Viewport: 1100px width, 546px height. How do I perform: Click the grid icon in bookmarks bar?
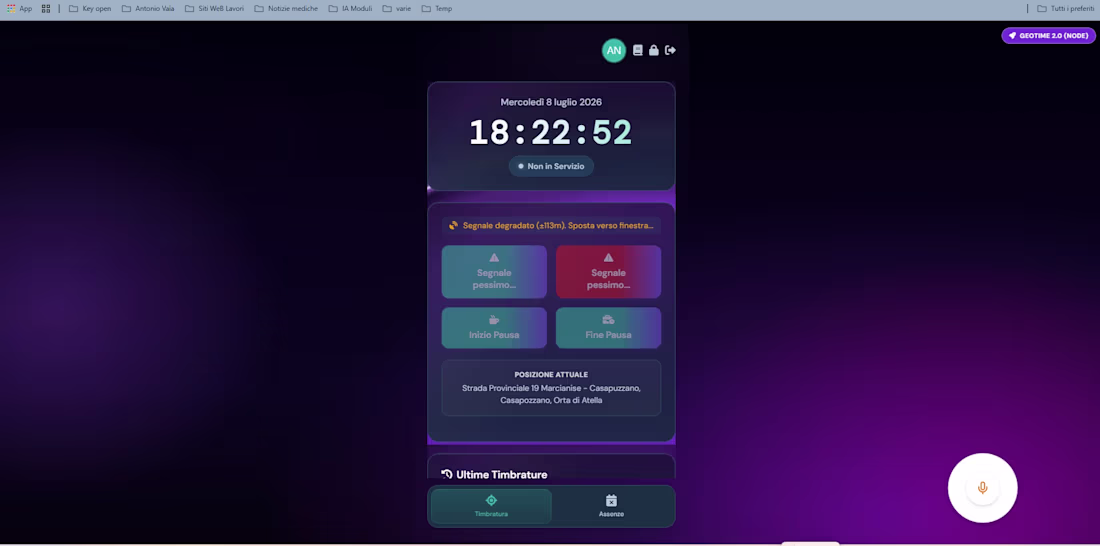(46, 8)
